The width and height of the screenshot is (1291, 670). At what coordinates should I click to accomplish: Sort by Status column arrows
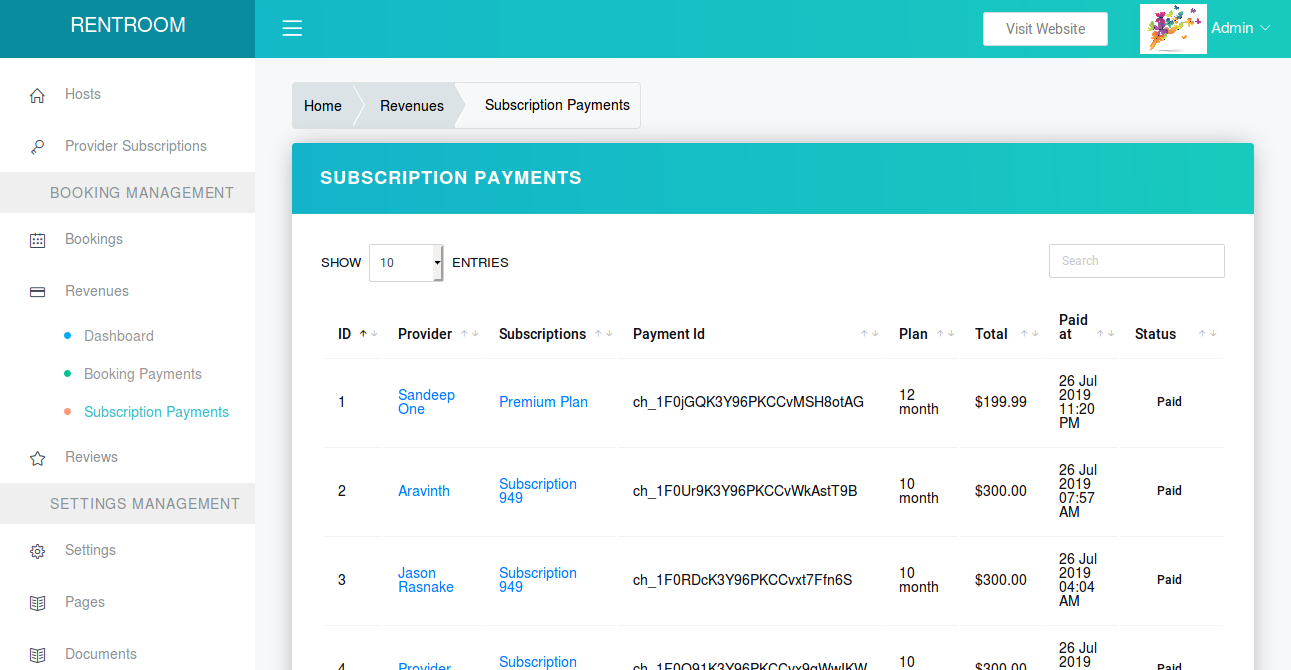[1208, 334]
